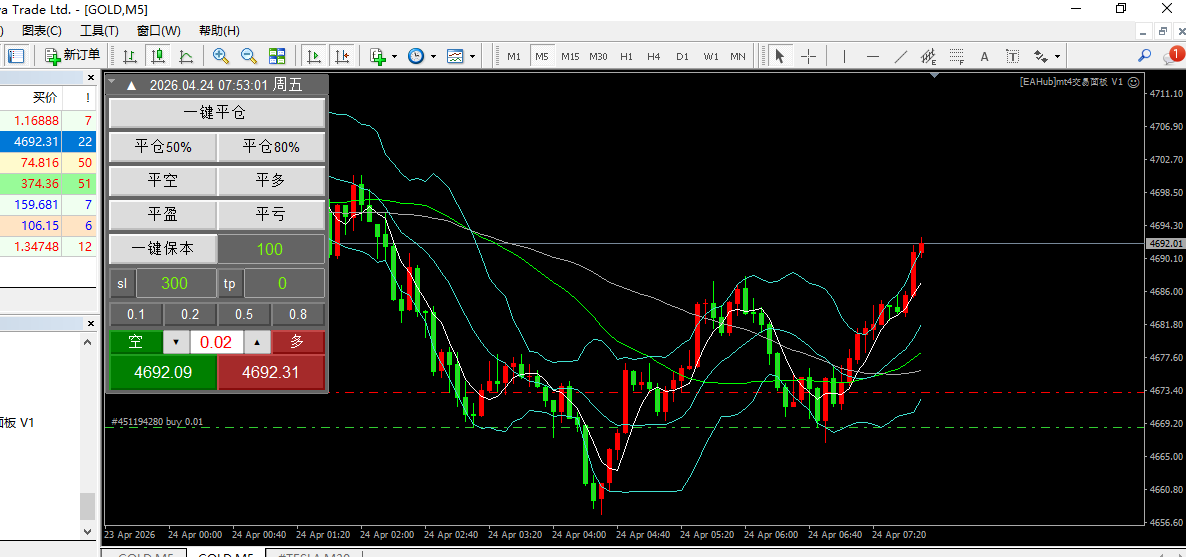Select the M1 timeframe

[x=514, y=56]
